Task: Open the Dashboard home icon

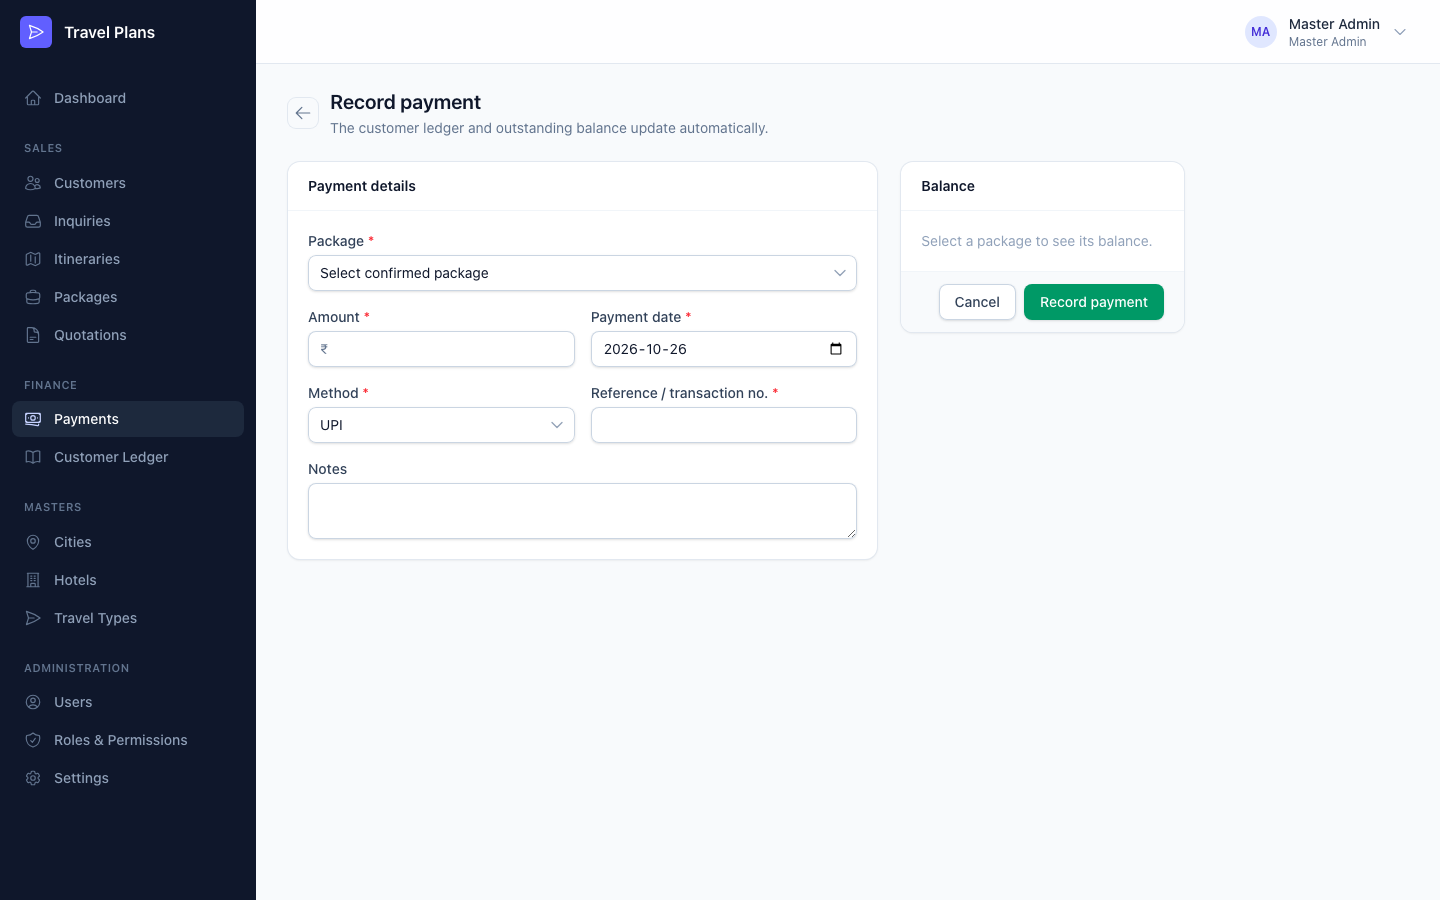Action: (x=33, y=98)
